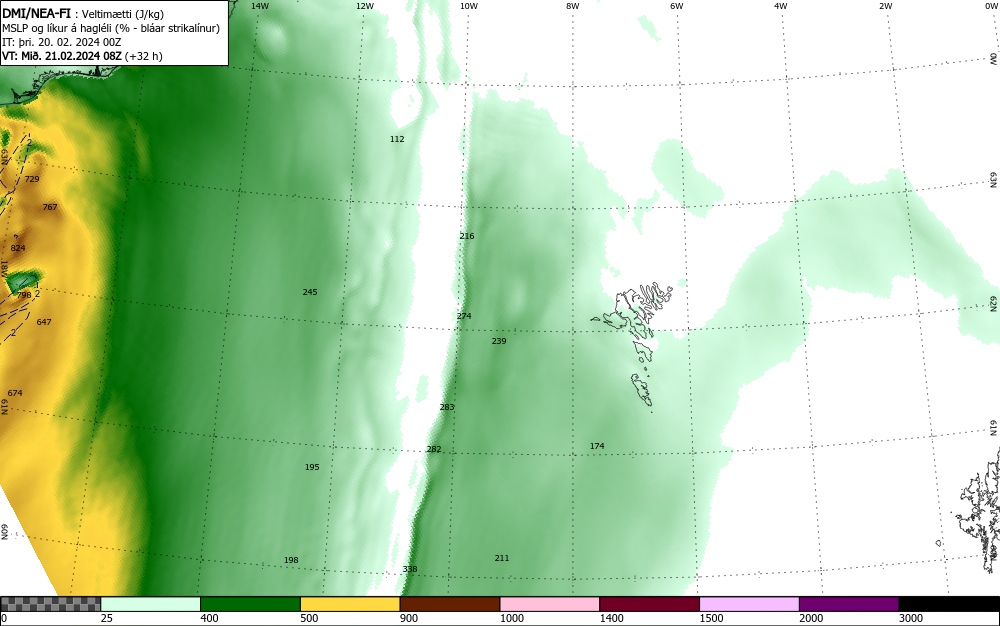The width and height of the screenshot is (1000, 626).
Task: Click the 12W longitude label
Action: click(364, 6)
